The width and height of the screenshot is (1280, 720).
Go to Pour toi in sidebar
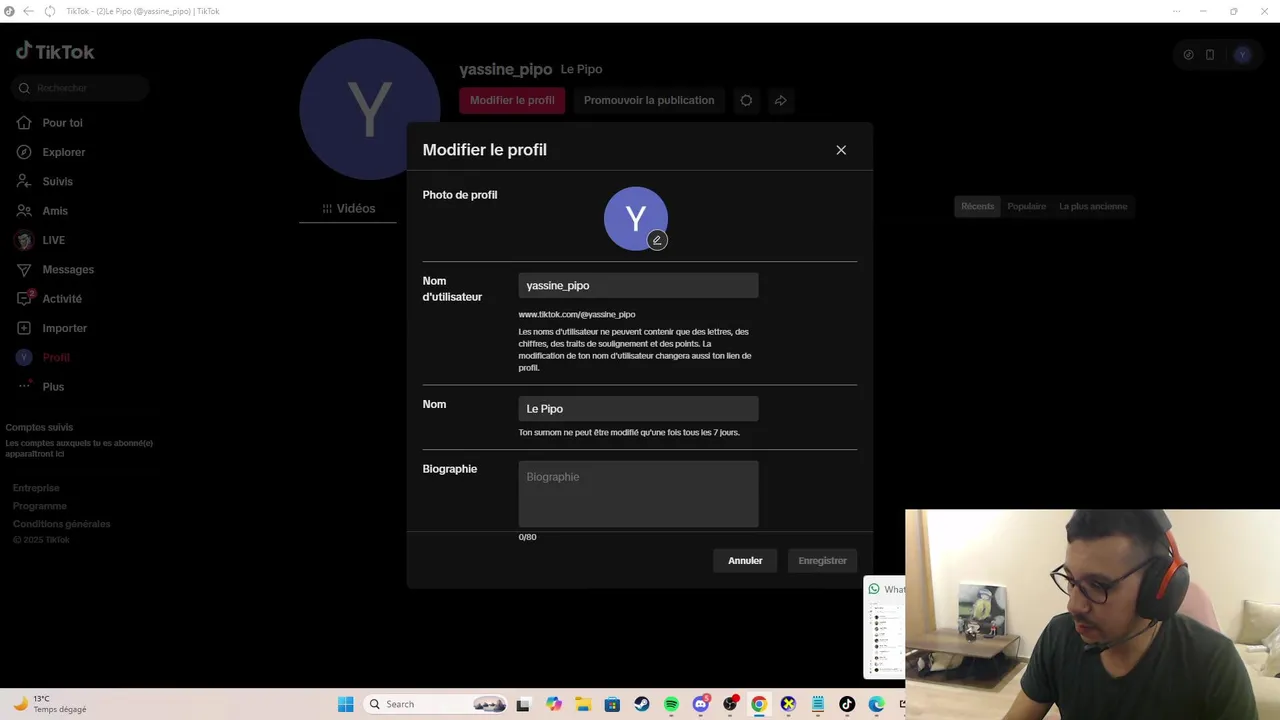(62, 123)
